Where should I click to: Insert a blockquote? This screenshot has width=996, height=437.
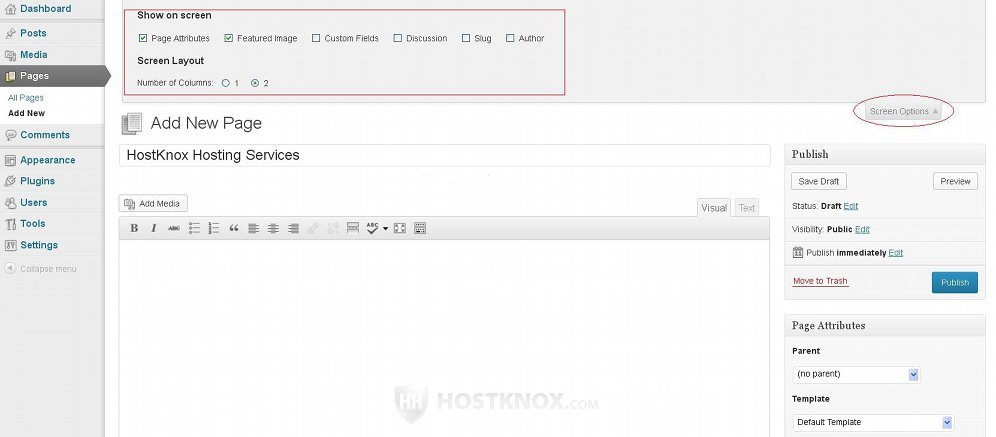[x=234, y=228]
